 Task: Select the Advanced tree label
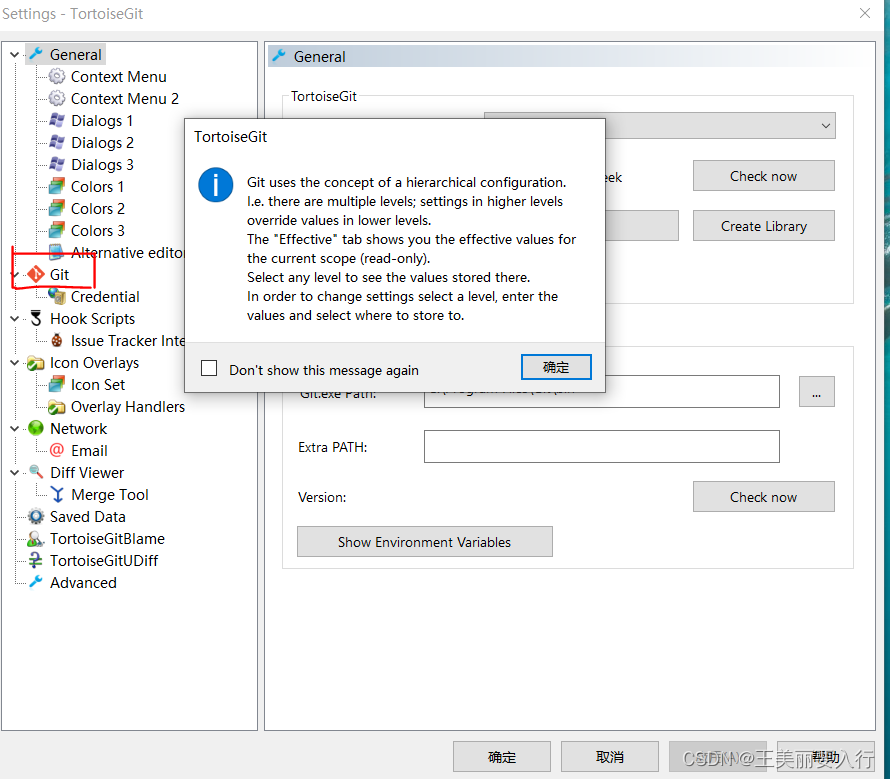coord(83,583)
